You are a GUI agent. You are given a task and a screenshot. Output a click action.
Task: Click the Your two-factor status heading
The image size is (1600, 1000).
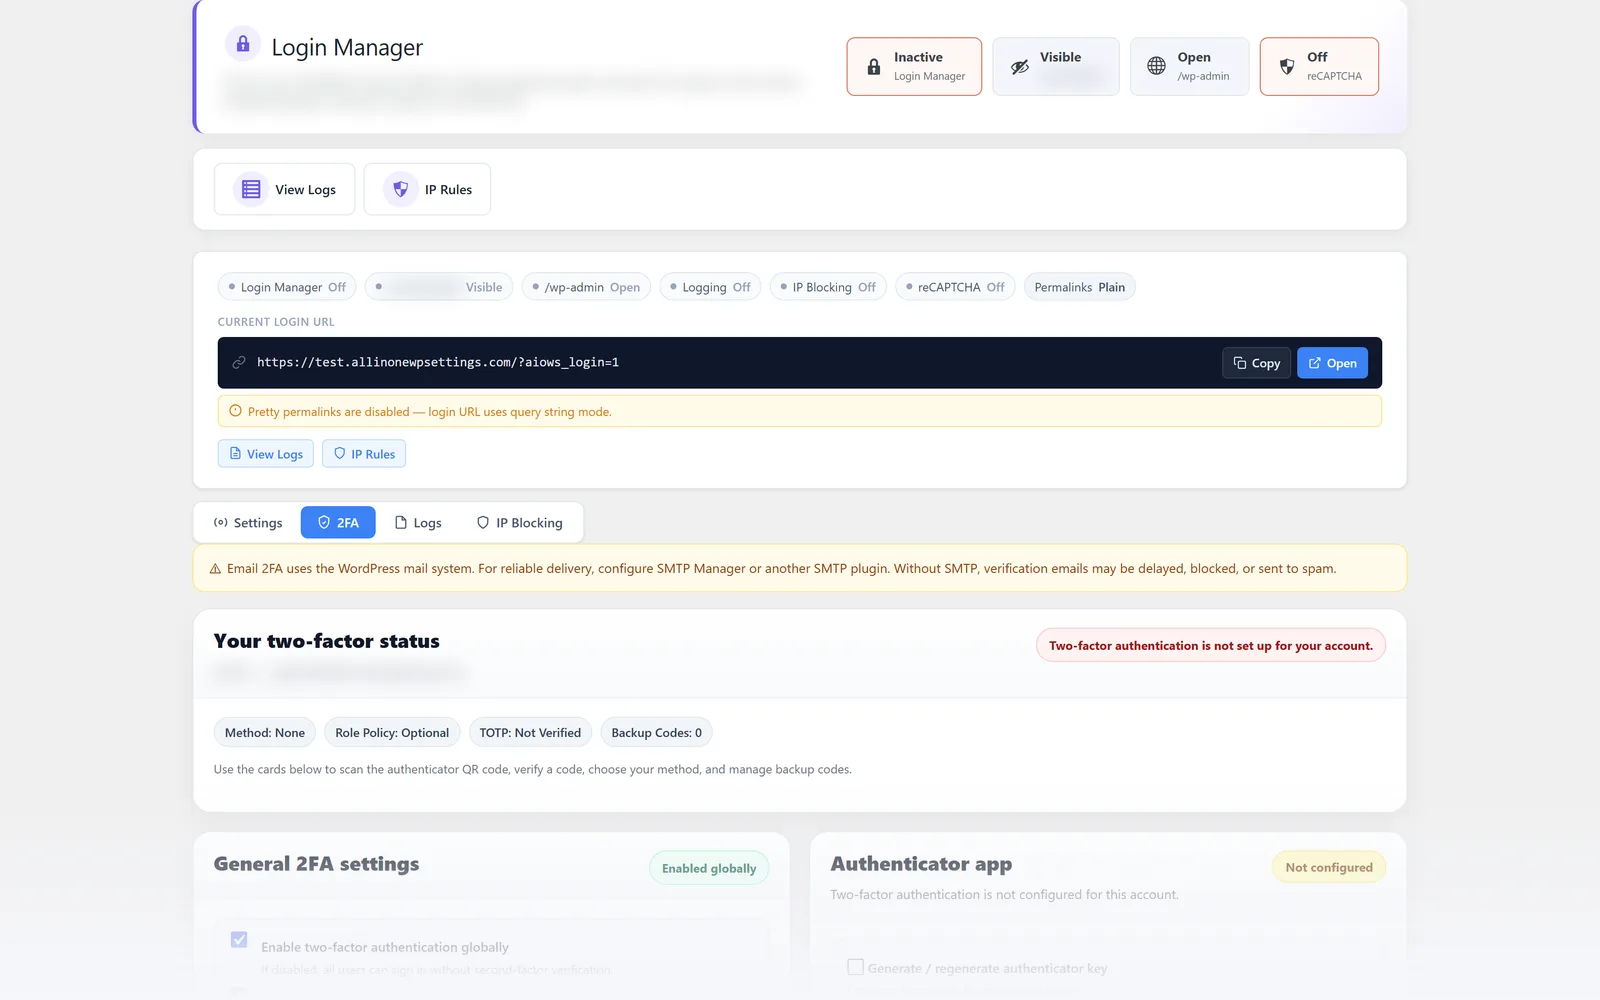(x=327, y=641)
